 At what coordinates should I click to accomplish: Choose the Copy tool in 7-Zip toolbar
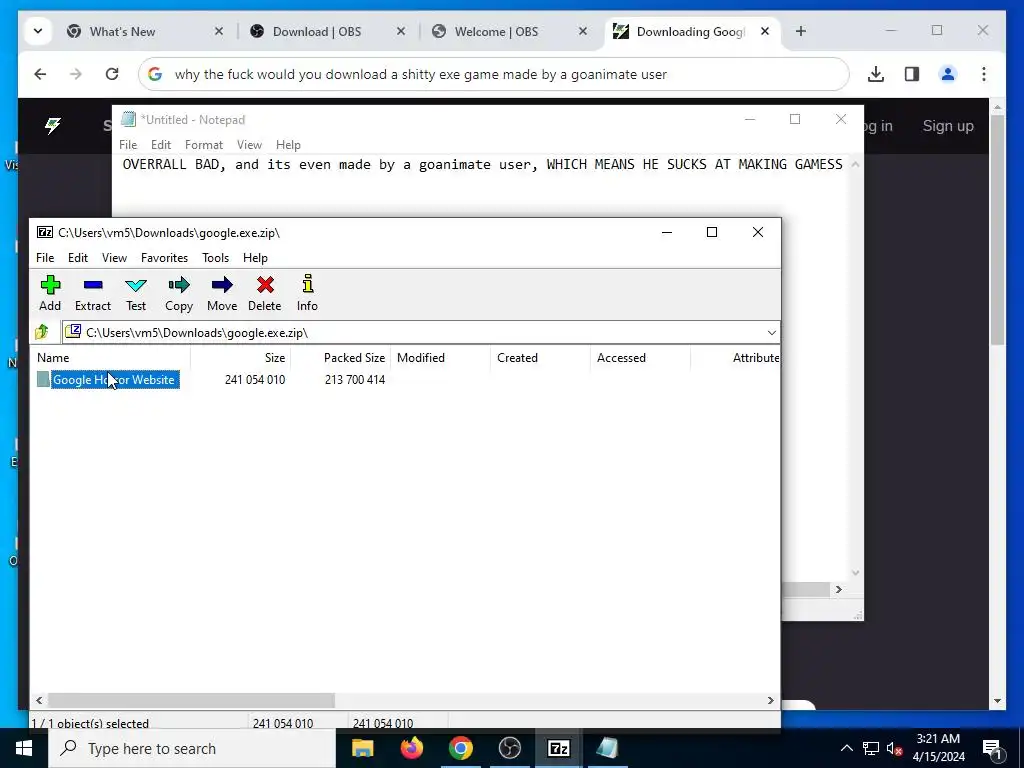click(179, 293)
